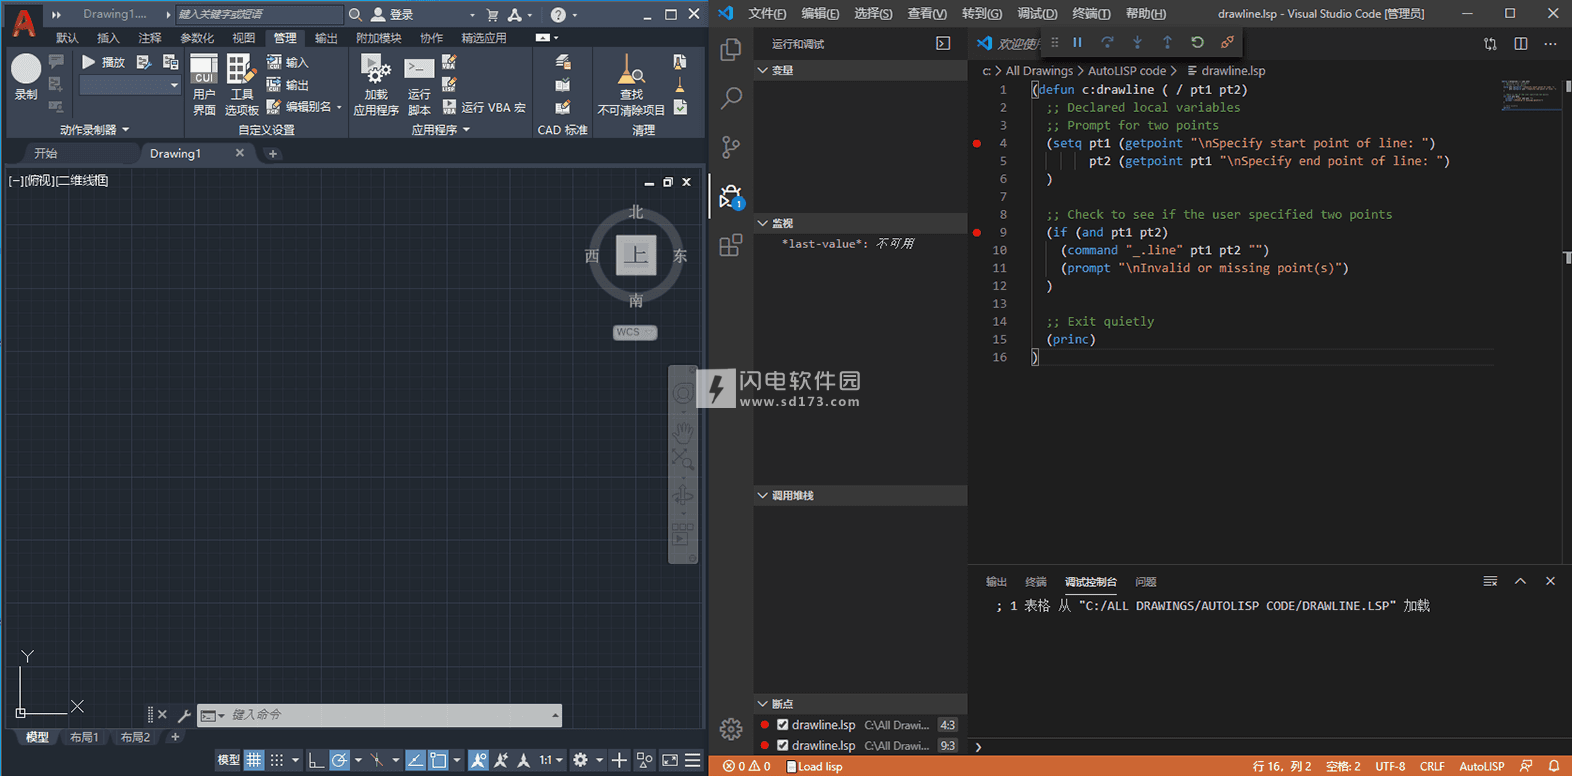Uncheck the drawline.lsp 9:3 breakpoint checkbox
Screen dimensions: 1572x776
783,745
